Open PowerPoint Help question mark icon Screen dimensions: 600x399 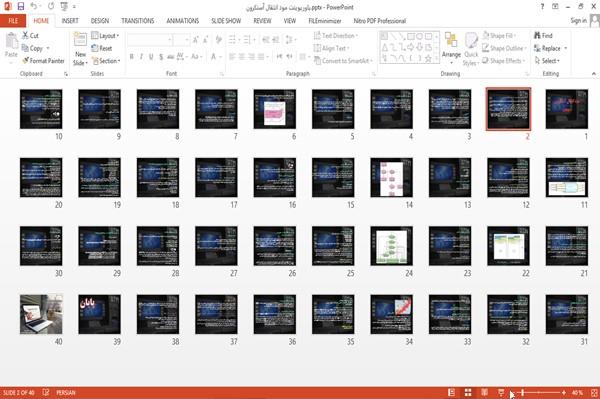coord(542,7)
